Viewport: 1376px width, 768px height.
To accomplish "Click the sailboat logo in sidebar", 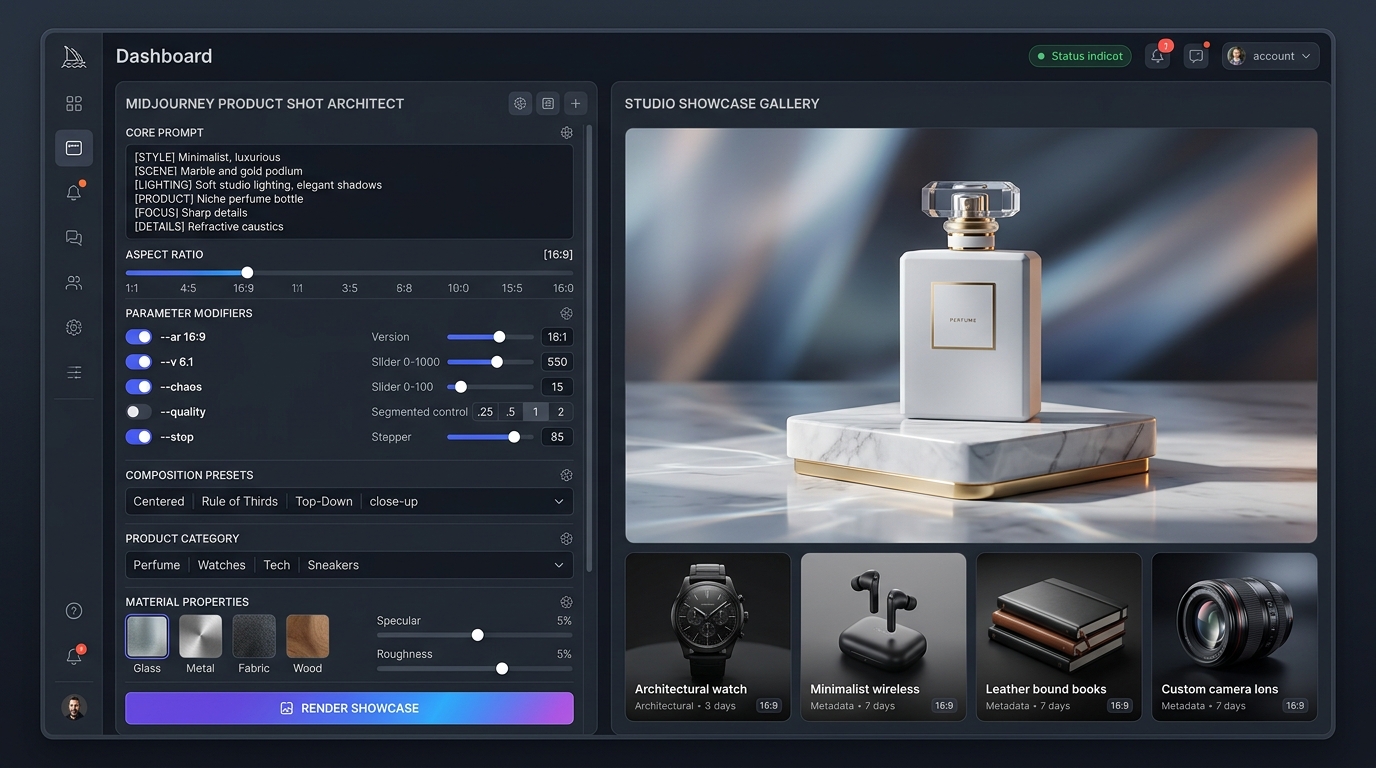I will pyautogui.click(x=74, y=57).
